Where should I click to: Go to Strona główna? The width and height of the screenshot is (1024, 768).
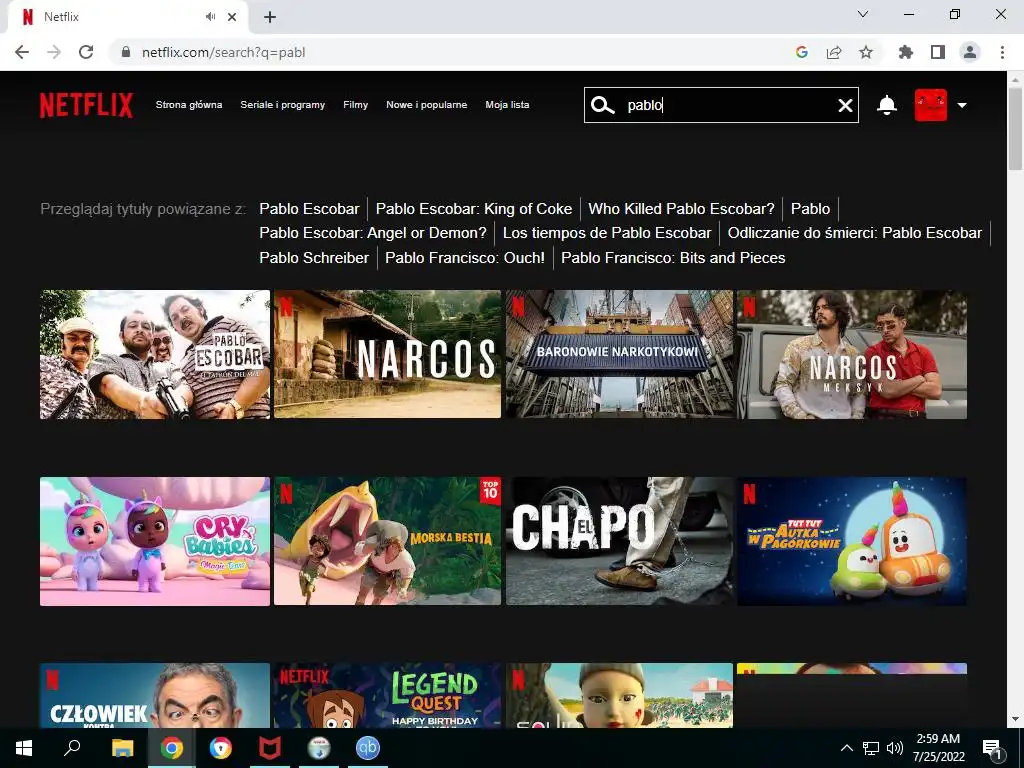(x=189, y=104)
